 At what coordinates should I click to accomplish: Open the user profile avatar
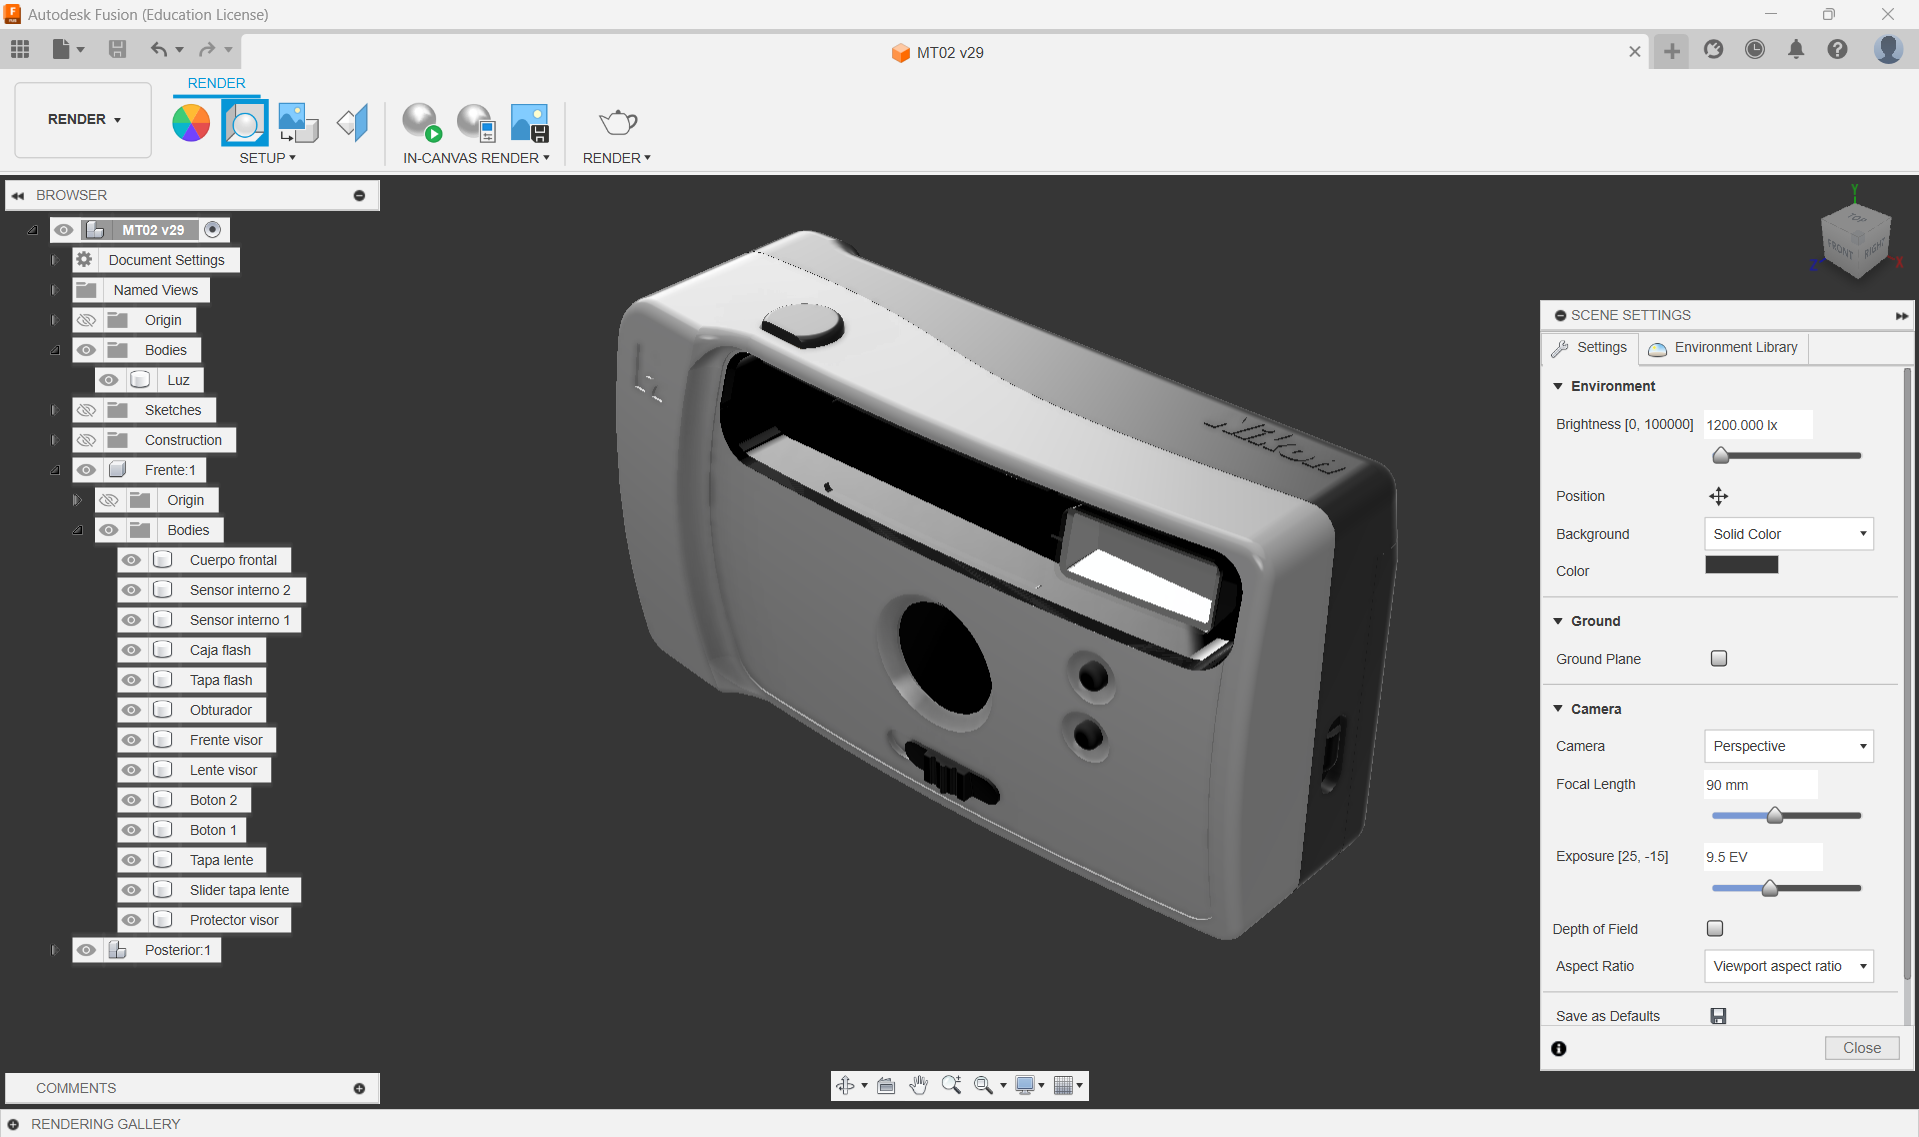(x=1888, y=49)
